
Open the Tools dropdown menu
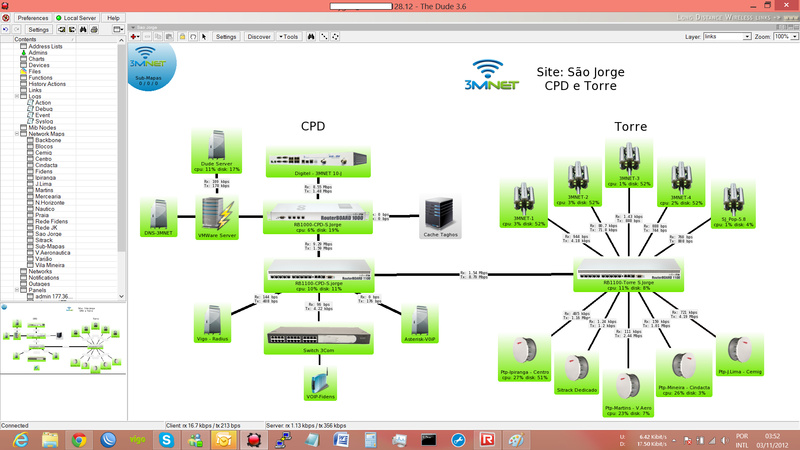pyautogui.click(x=289, y=37)
